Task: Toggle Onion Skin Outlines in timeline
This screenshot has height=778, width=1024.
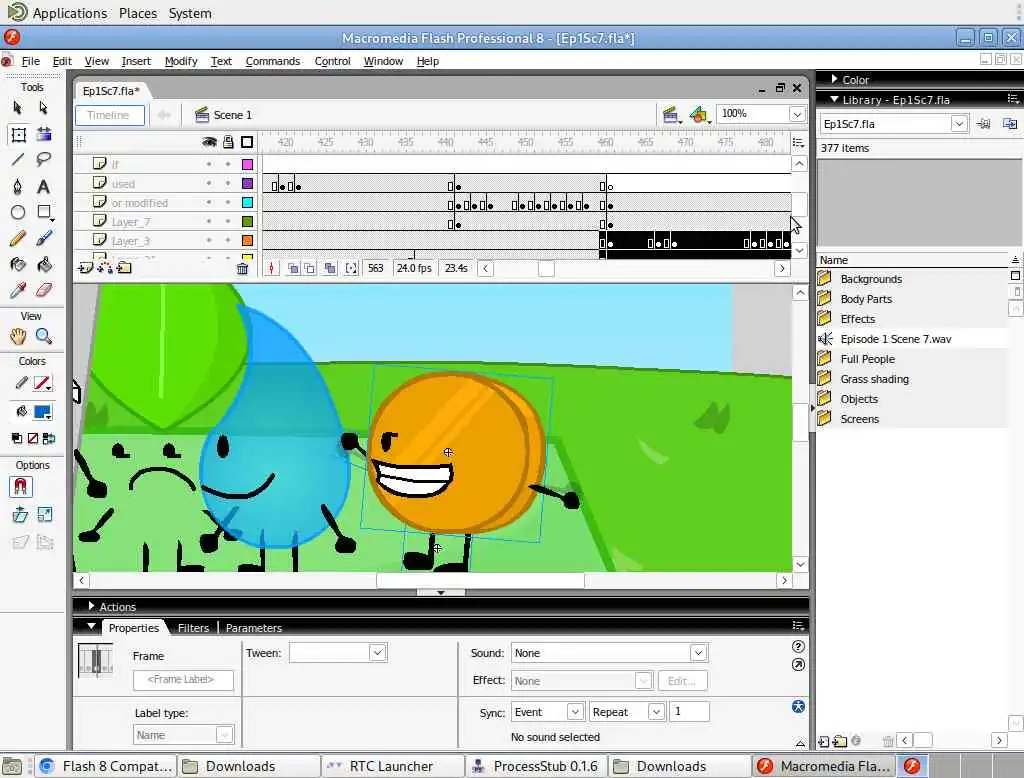Action: pos(310,268)
